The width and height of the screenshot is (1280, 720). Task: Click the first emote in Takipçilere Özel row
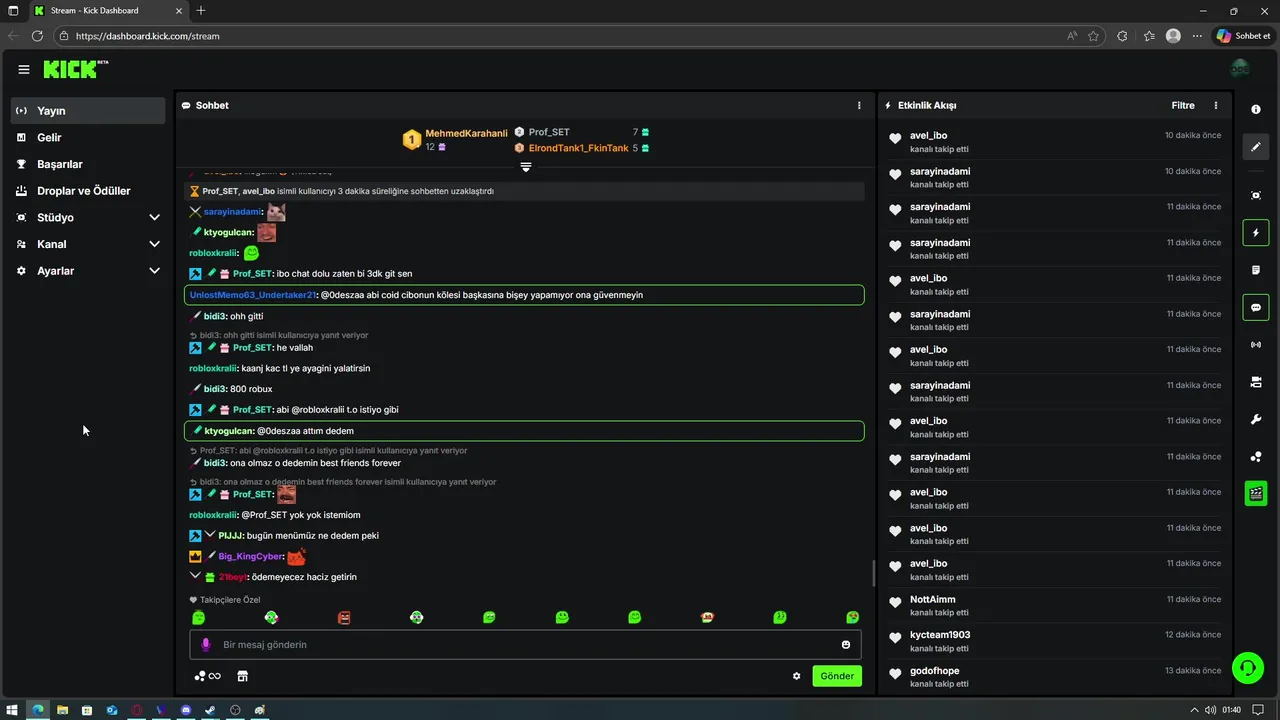point(198,618)
